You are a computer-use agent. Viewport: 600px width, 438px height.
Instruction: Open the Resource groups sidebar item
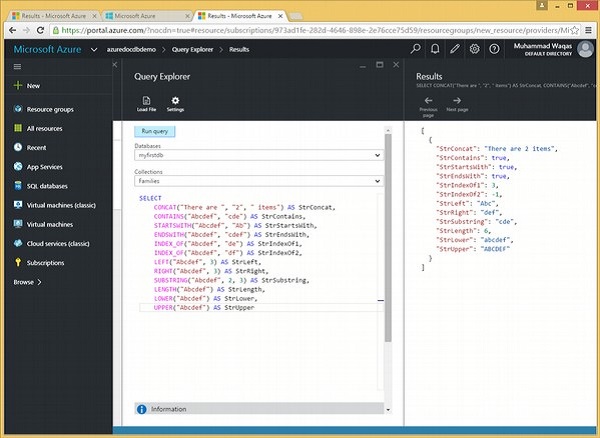pyautogui.click(x=48, y=108)
